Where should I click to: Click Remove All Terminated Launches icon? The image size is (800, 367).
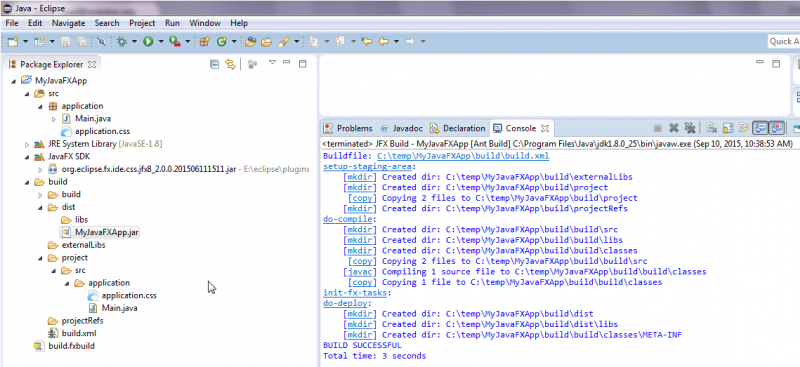coord(689,128)
